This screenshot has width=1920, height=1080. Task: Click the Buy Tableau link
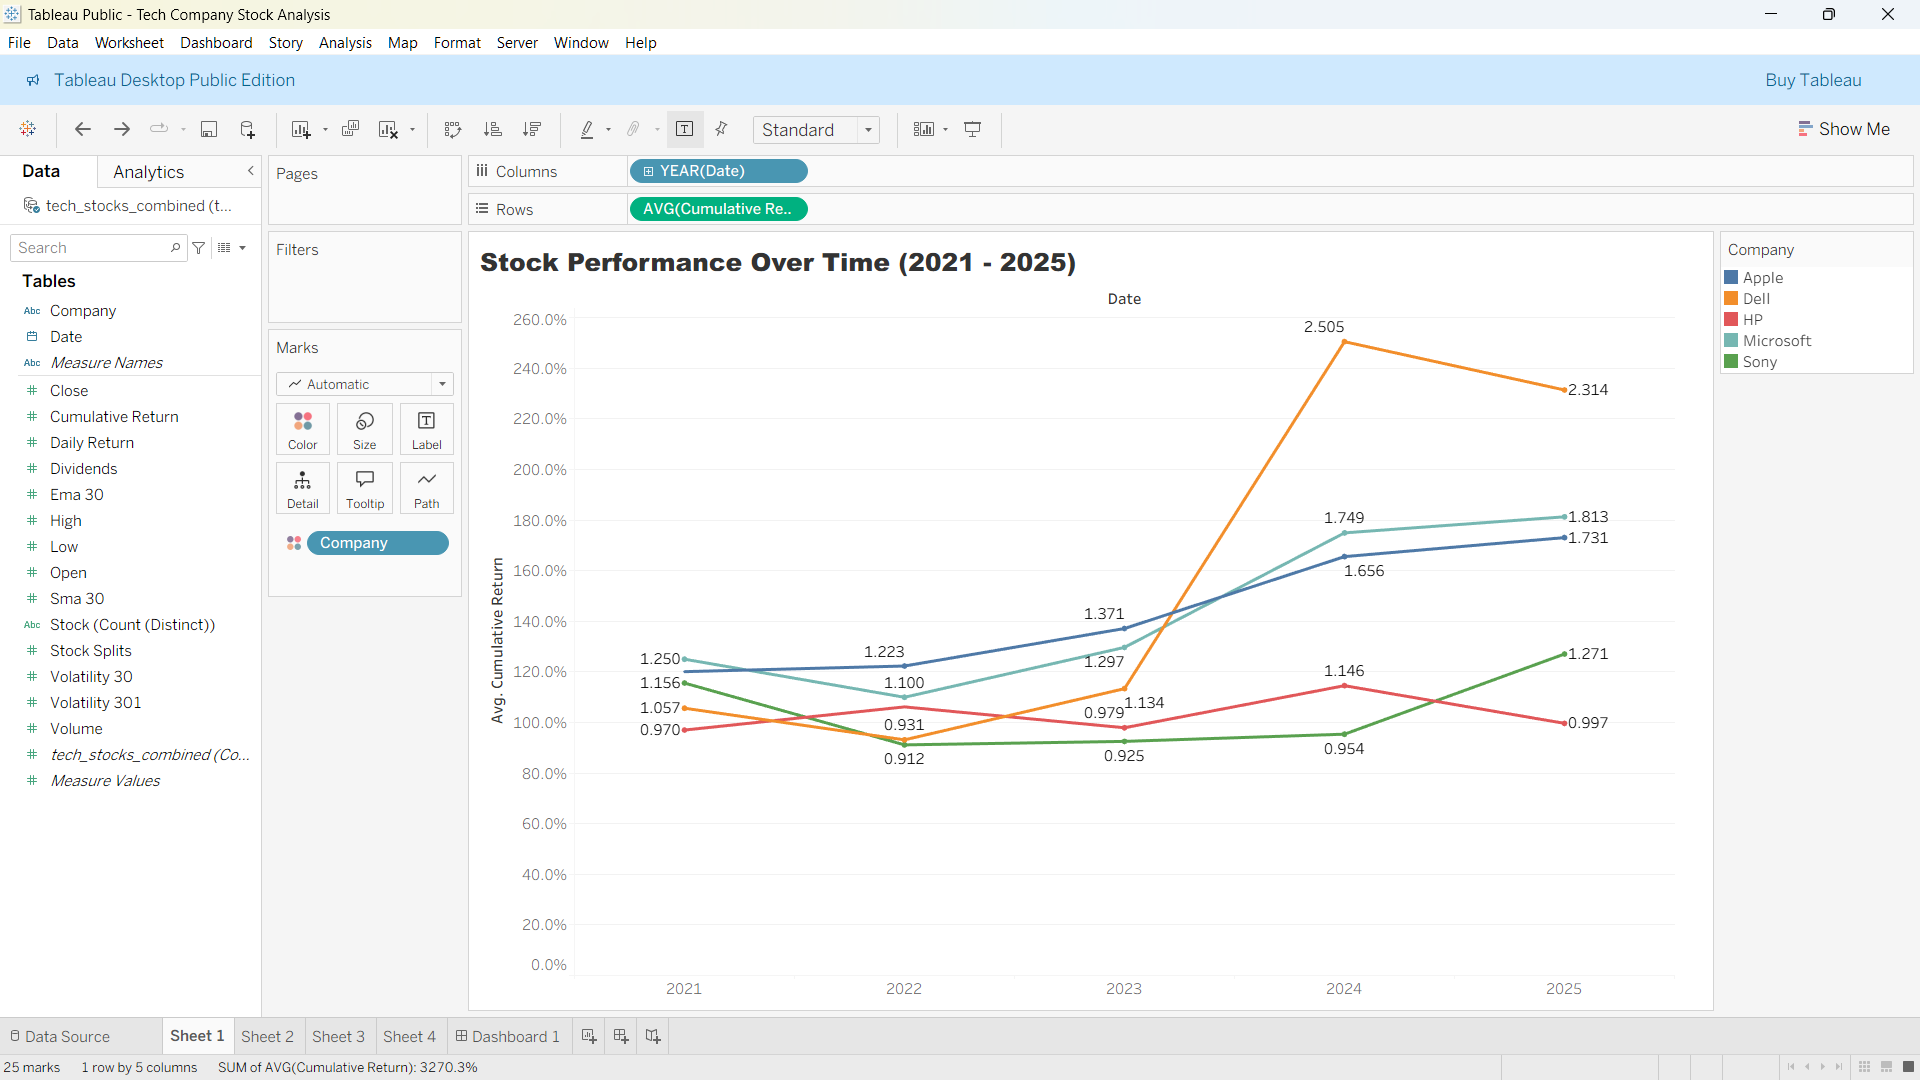tap(1813, 80)
